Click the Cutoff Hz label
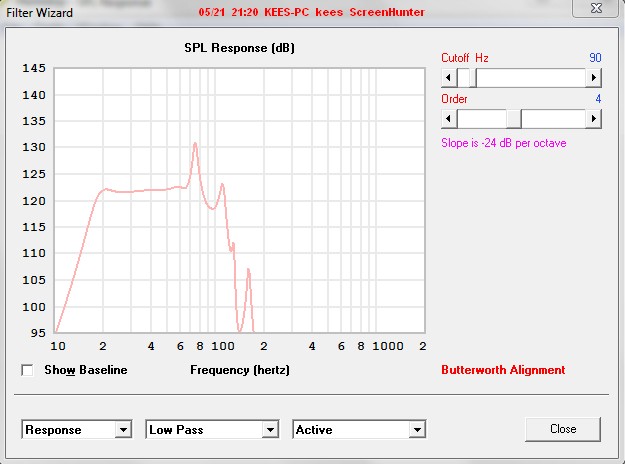Viewport: 625px width, 464px height. click(x=465, y=58)
